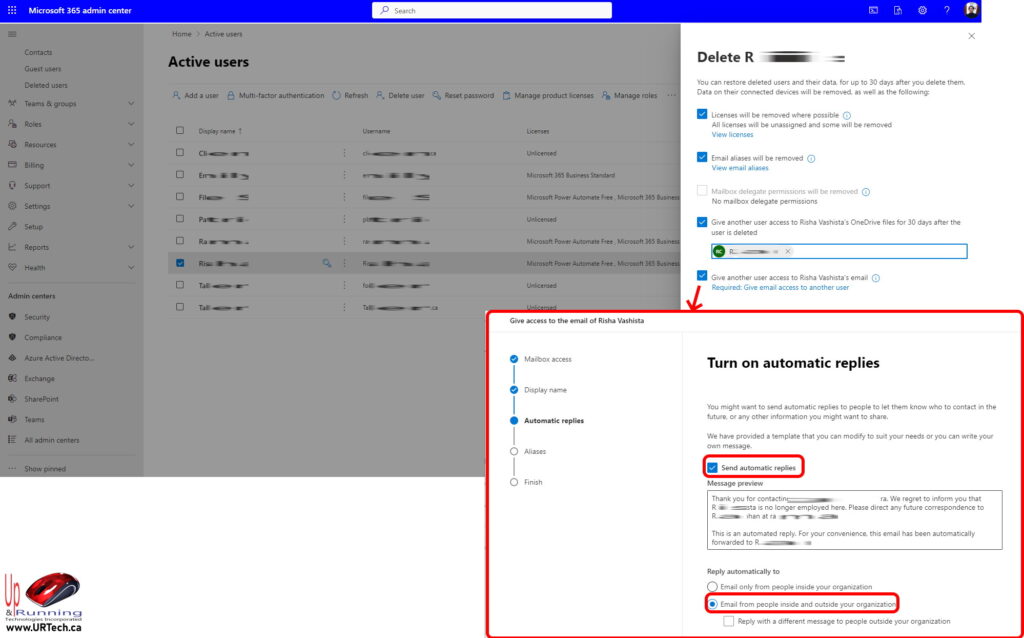Viewport: 1024px width, 638px height.
Task: Check Reply with a different message option
Action: (x=729, y=621)
